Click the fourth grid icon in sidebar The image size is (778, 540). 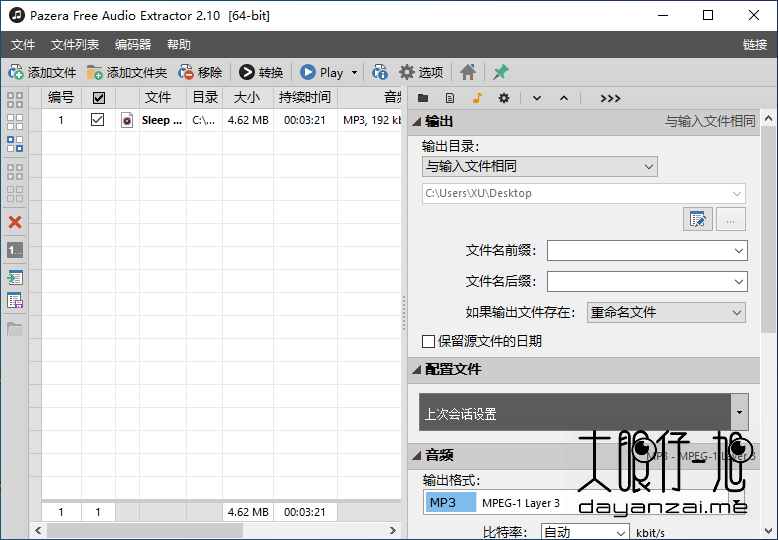click(x=15, y=172)
